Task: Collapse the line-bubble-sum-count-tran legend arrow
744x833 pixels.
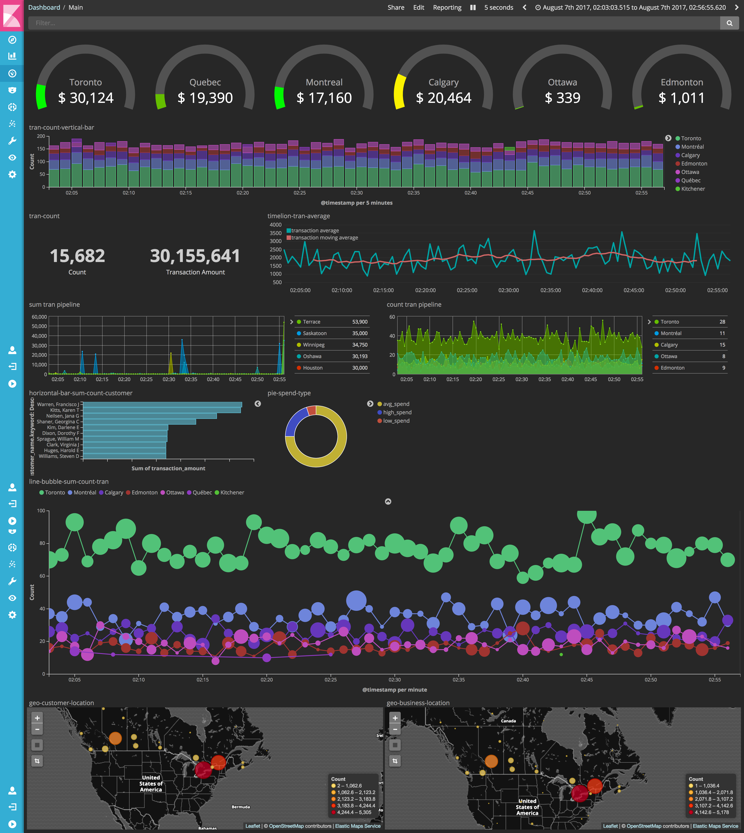Action: pos(388,502)
